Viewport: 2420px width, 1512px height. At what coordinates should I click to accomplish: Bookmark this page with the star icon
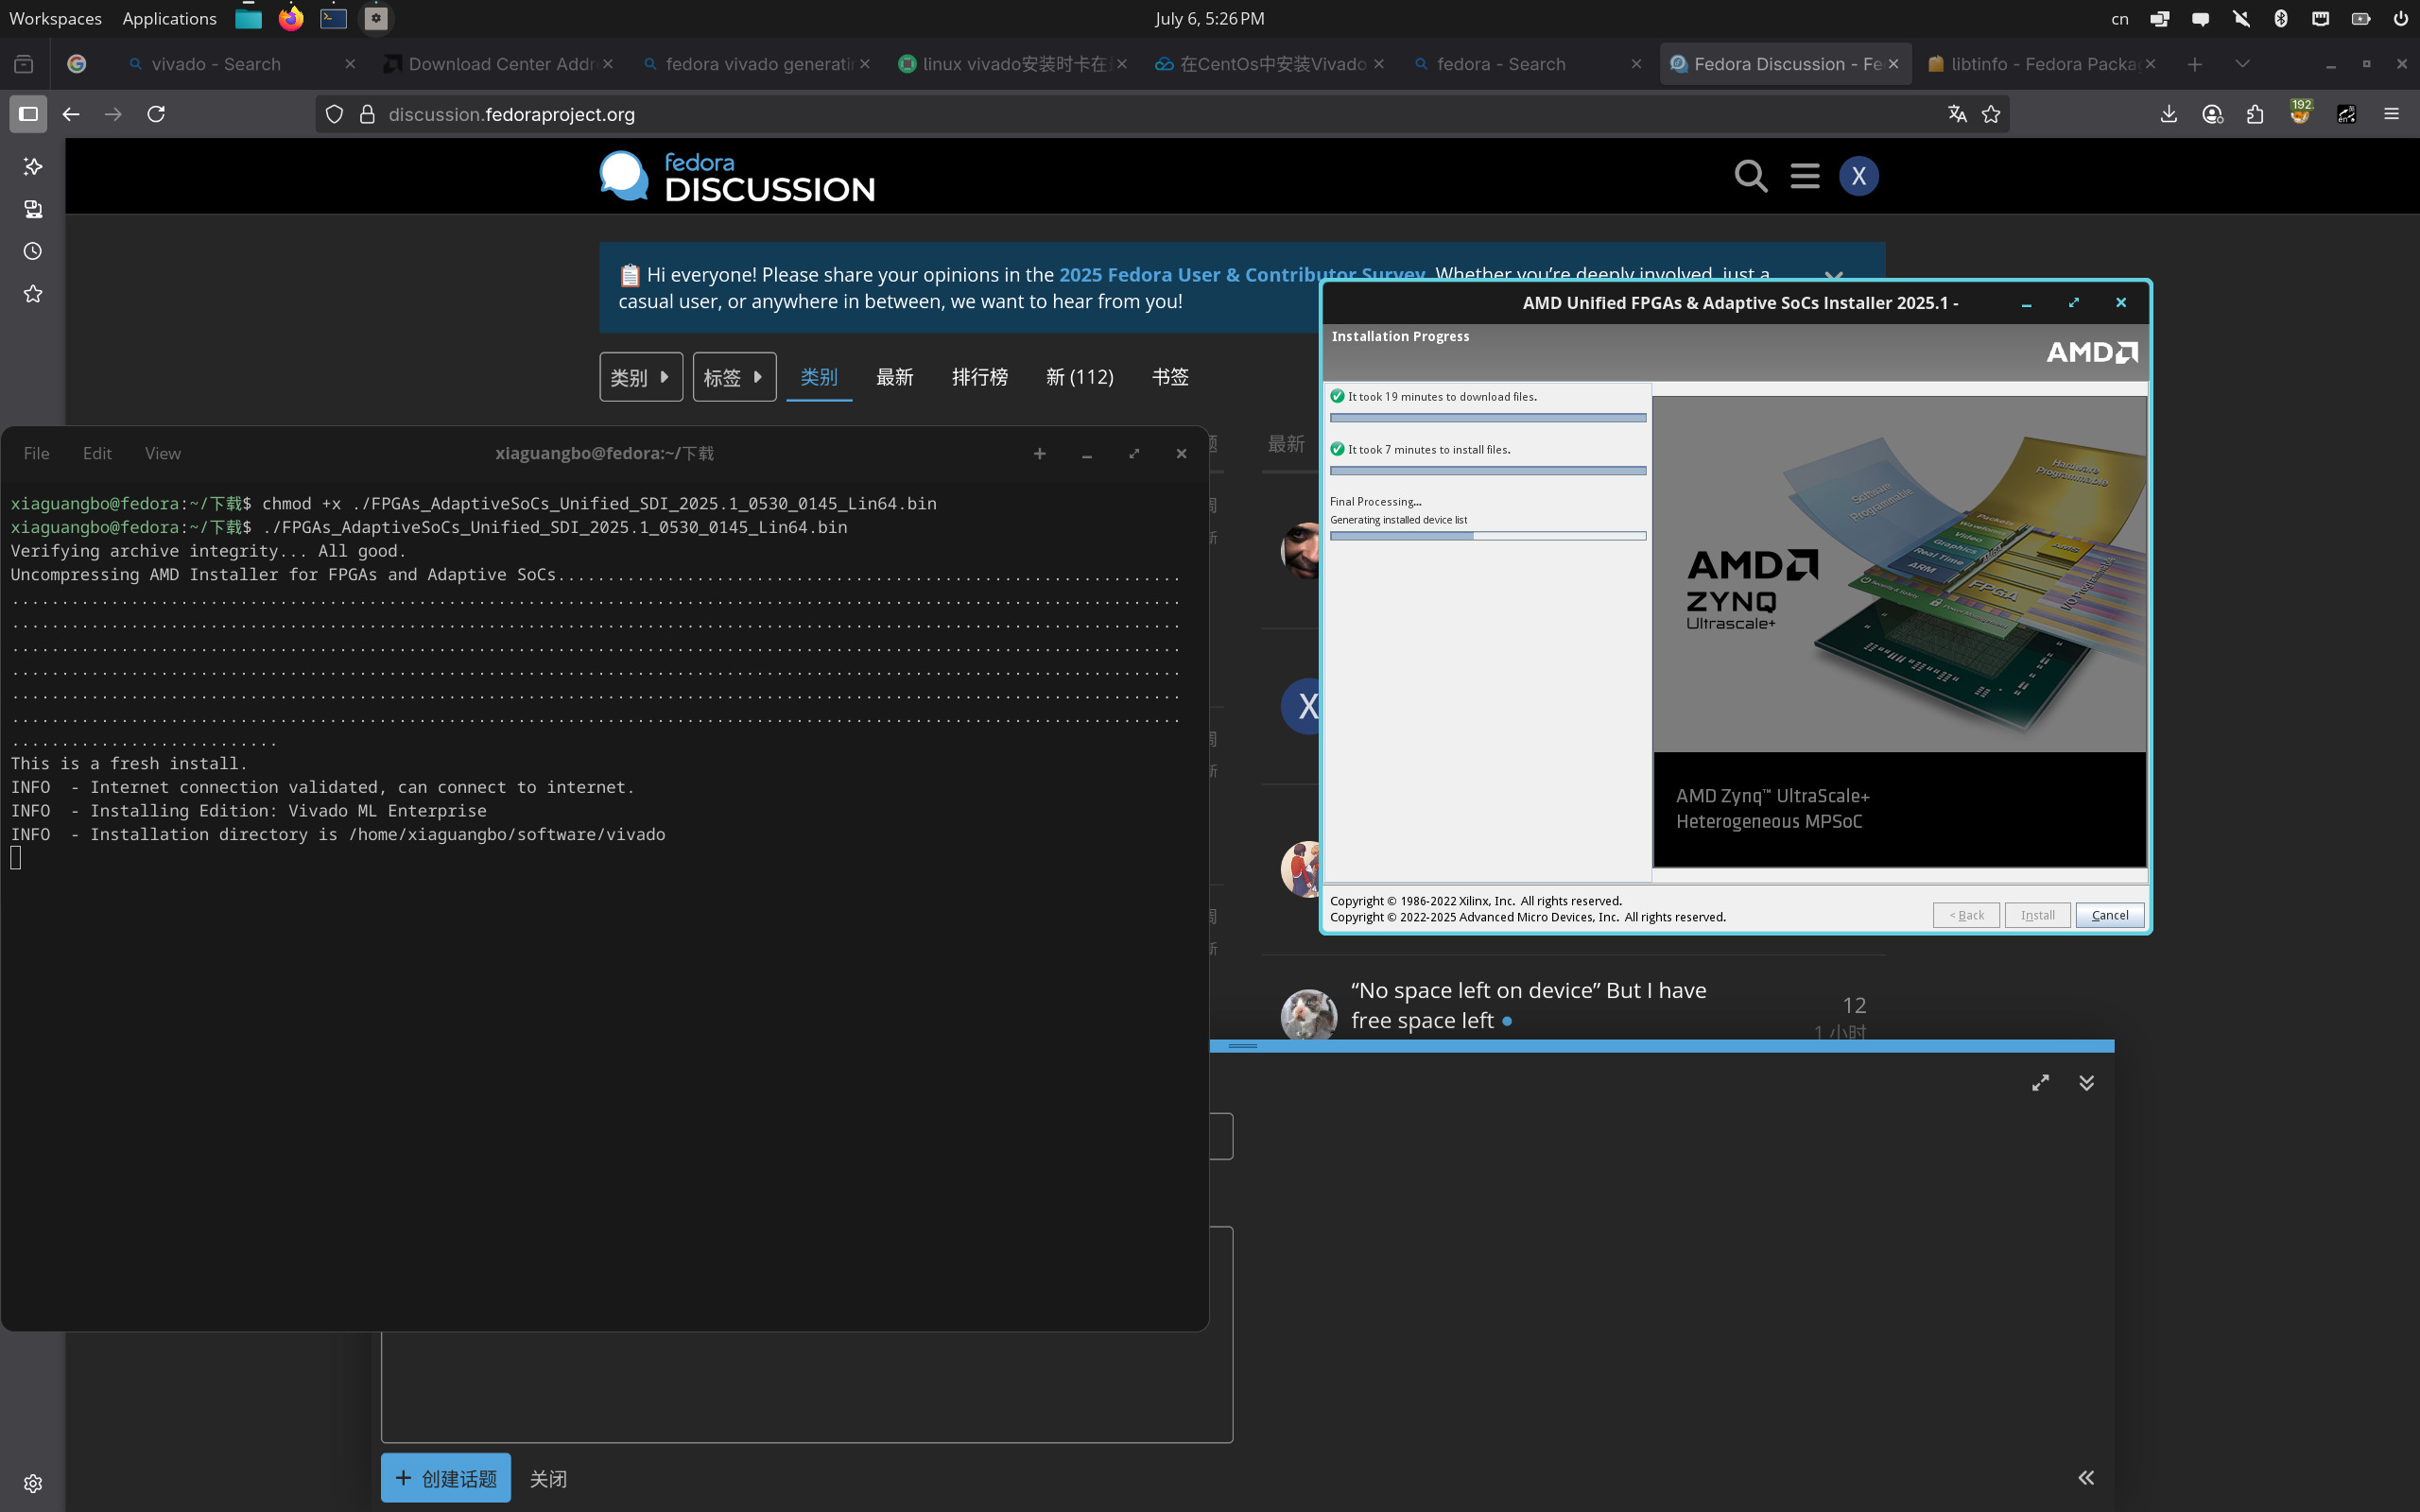(1991, 114)
